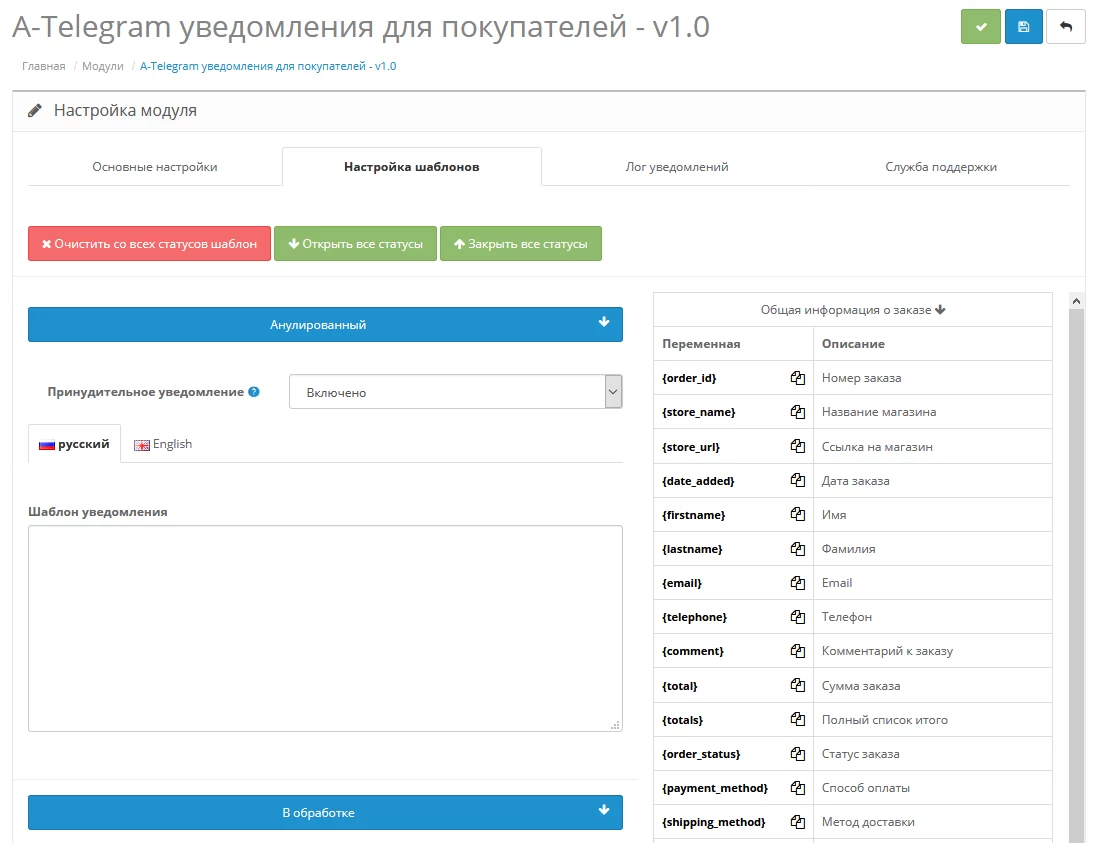The height and width of the screenshot is (843, 1094).
Task: Switch to the English language tab
Action: [163, 444]
